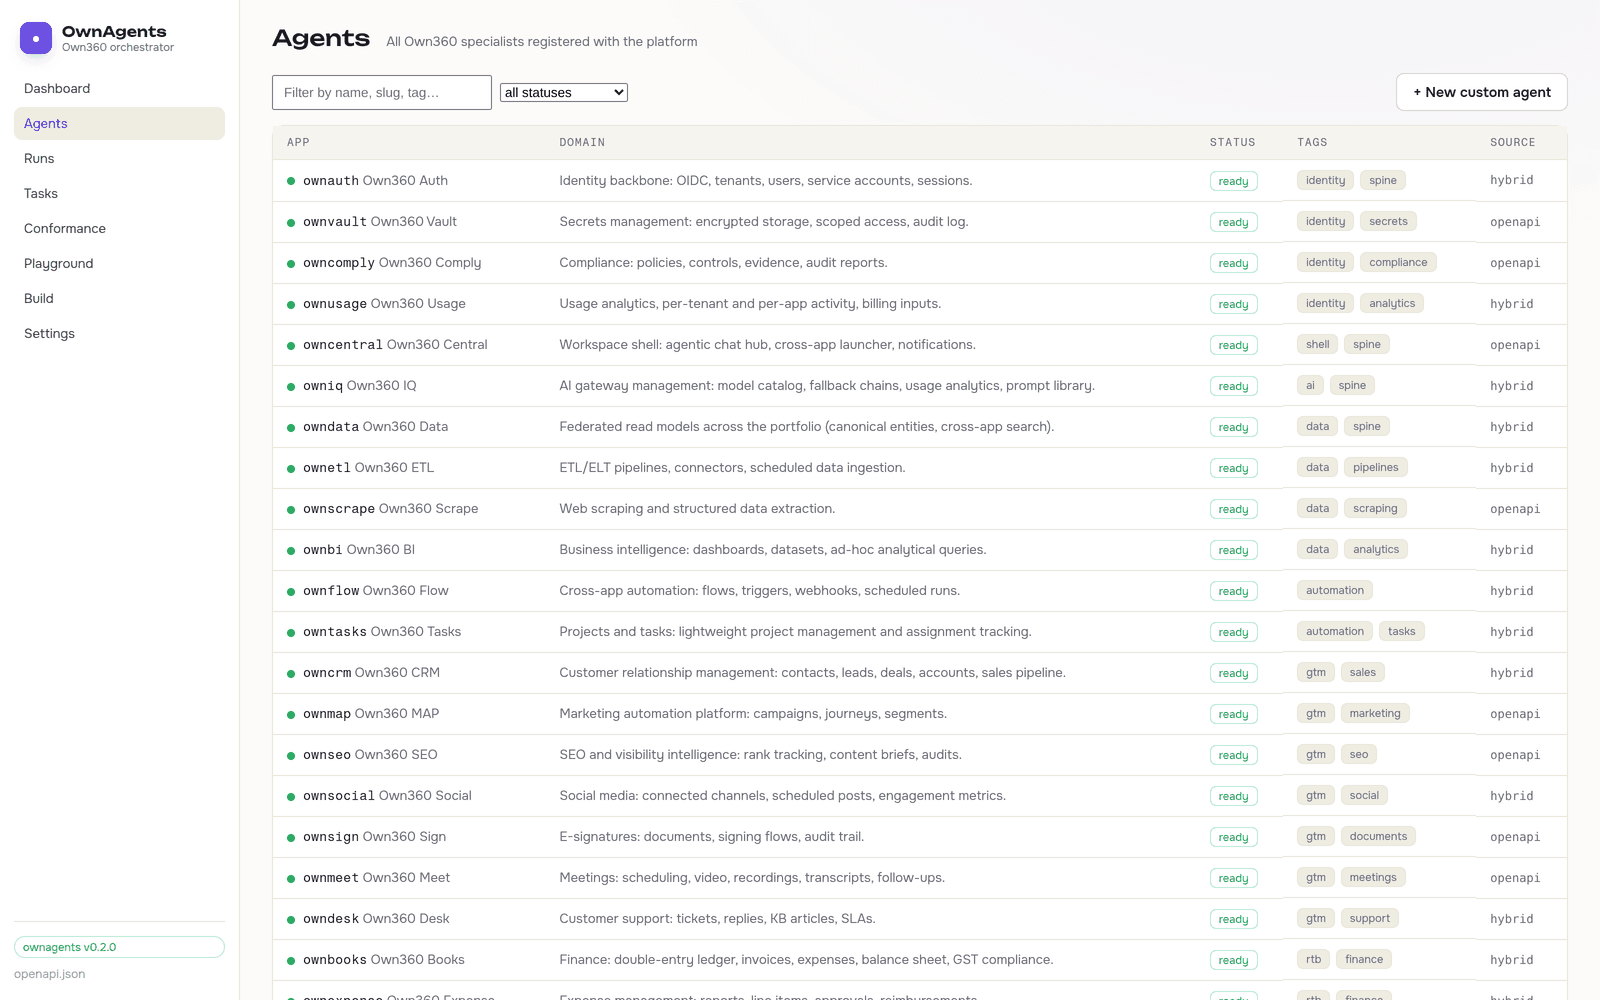
Task: Click the secrets tag on ownvault
Action: 1388,222
